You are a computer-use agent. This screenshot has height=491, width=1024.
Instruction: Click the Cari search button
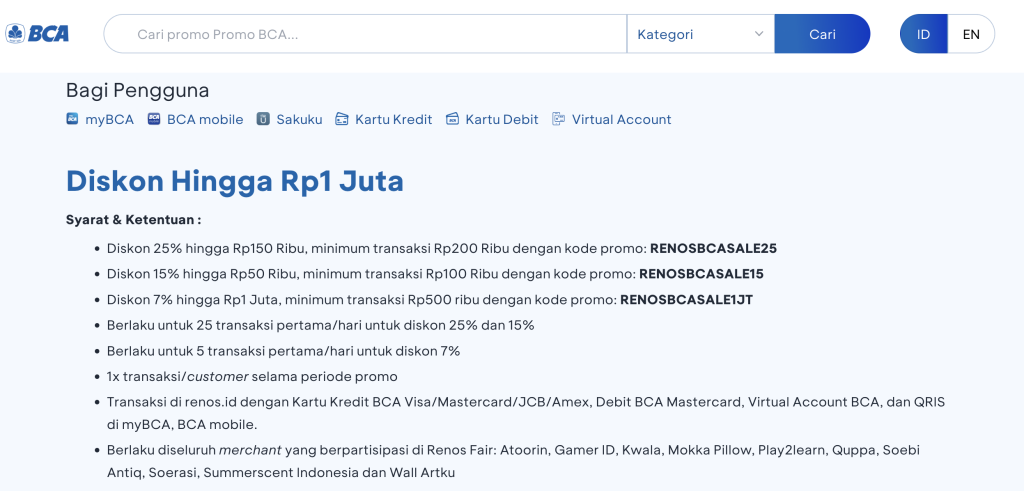coord(822,34)
